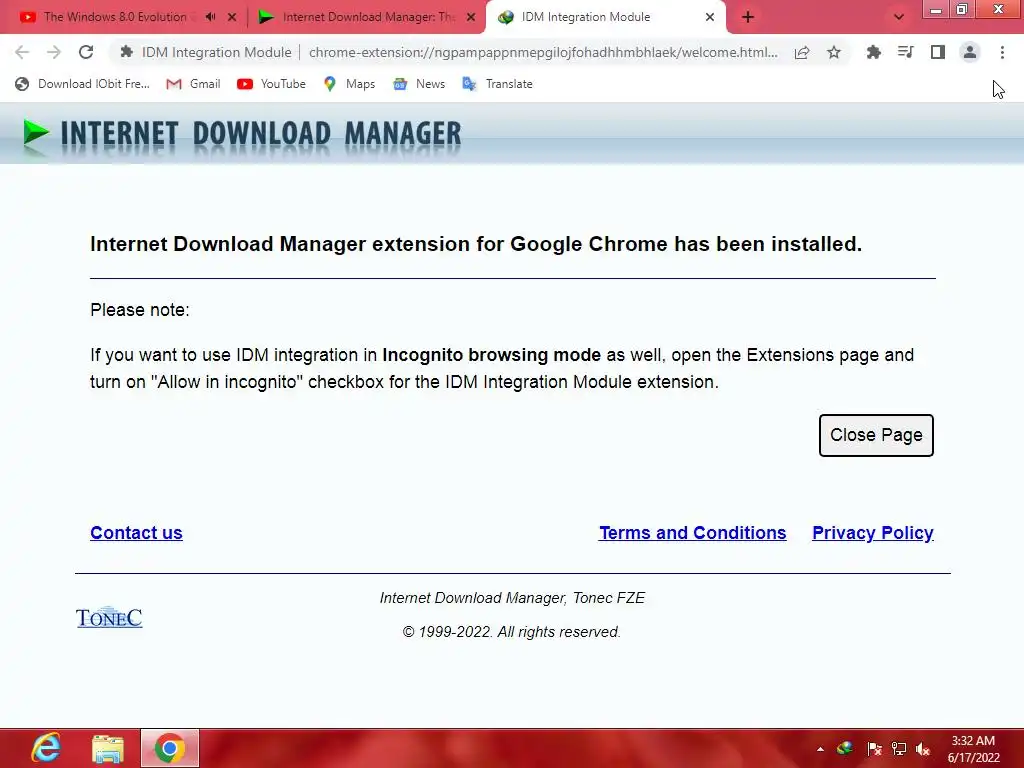Open the Translate bookmark
The image size is (1024, 768).
[498, 84]
